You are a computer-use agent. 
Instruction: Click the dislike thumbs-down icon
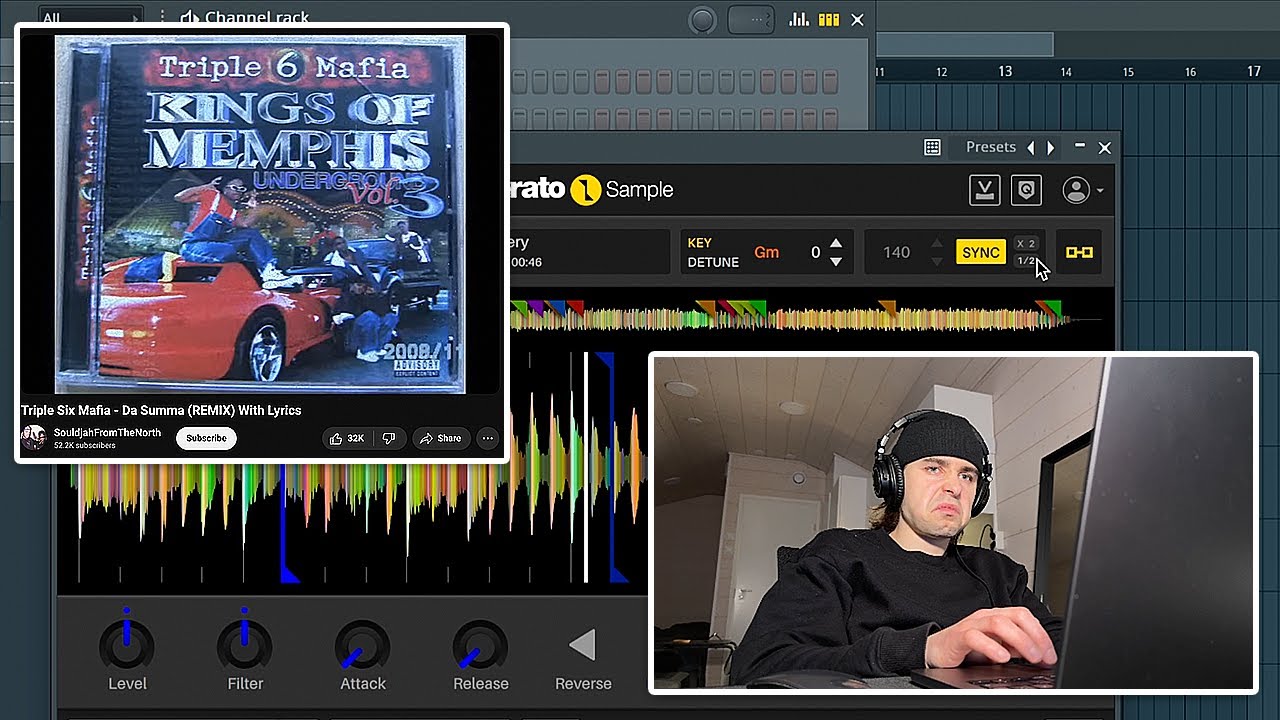389,438
